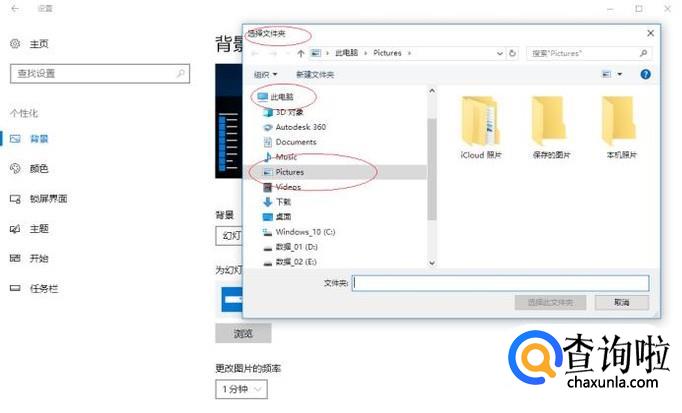Open the 保存的图片 folder
The width and height of the screenshot is (682, 413).
[549, 124]
